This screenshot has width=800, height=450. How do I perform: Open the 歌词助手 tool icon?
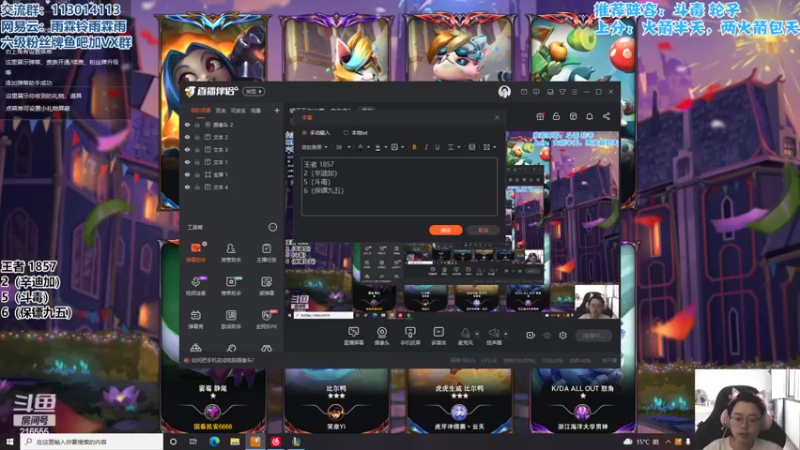point(231,319)
